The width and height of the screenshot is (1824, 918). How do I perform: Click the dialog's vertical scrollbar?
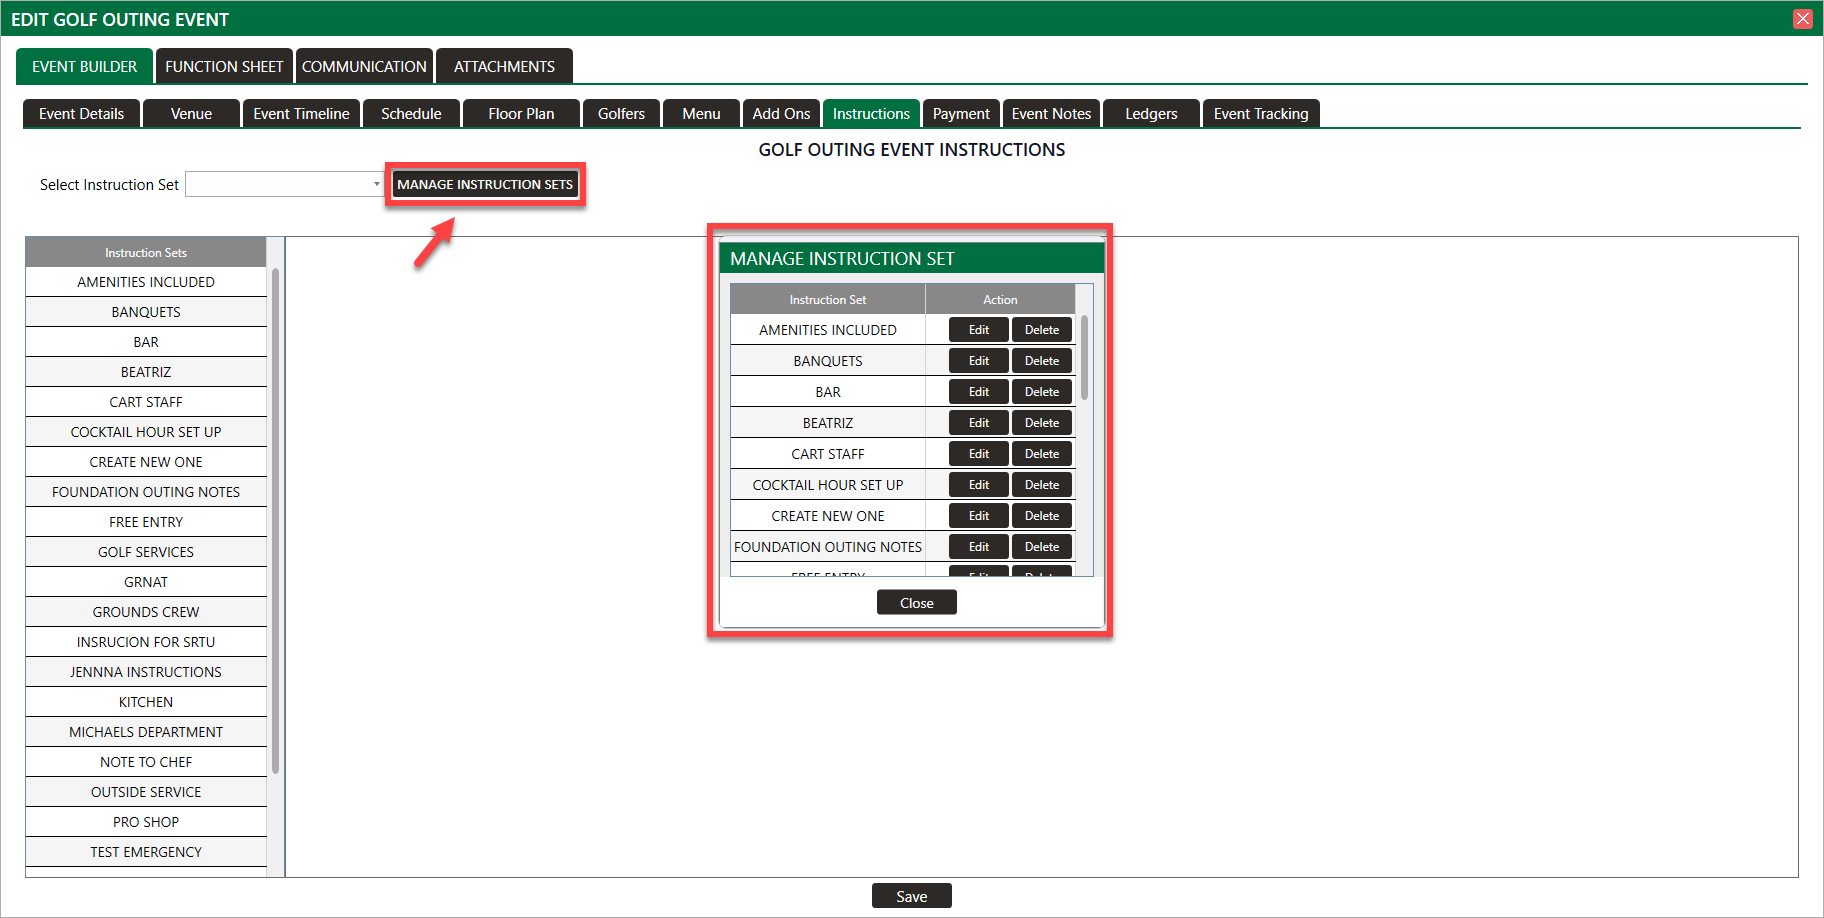pyautogui.click(x=1084, y=360)
